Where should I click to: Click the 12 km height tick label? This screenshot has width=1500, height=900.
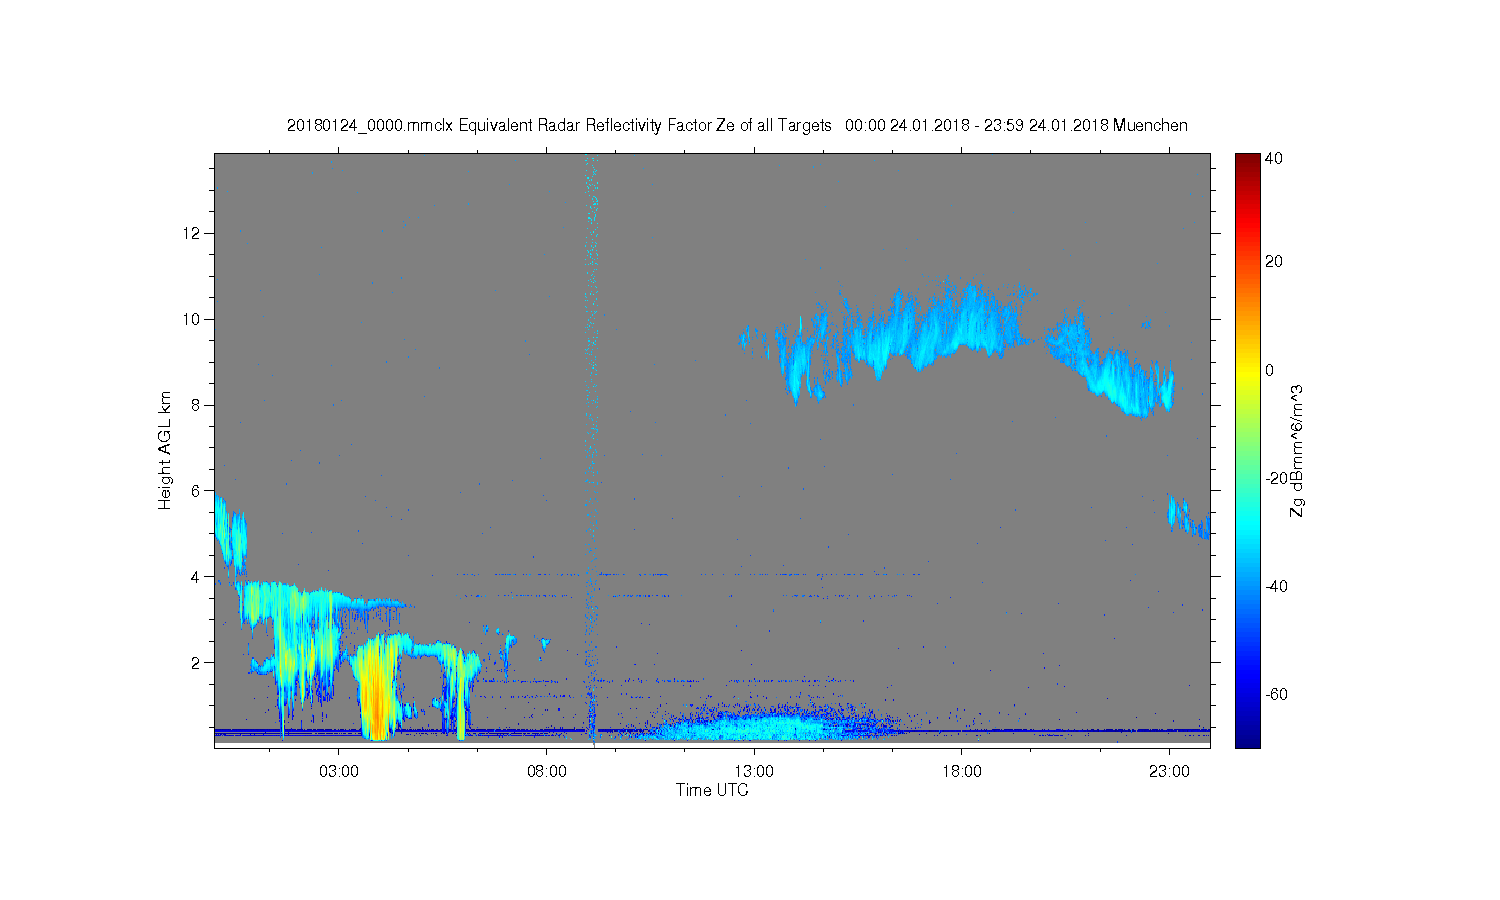(x=193, y=233)
